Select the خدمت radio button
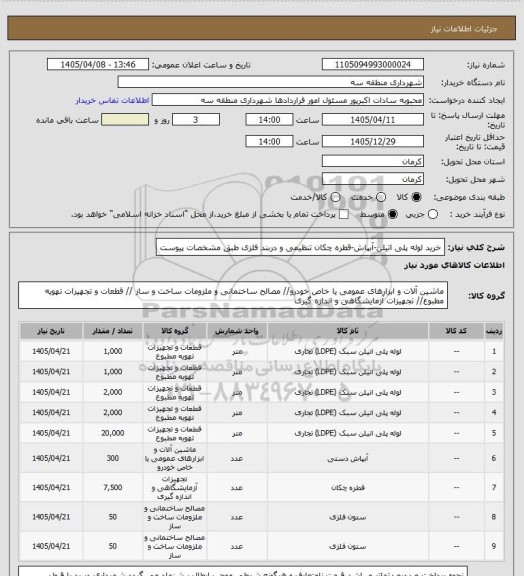The width and height of the screenshot is (524, 576). [381, 197]
